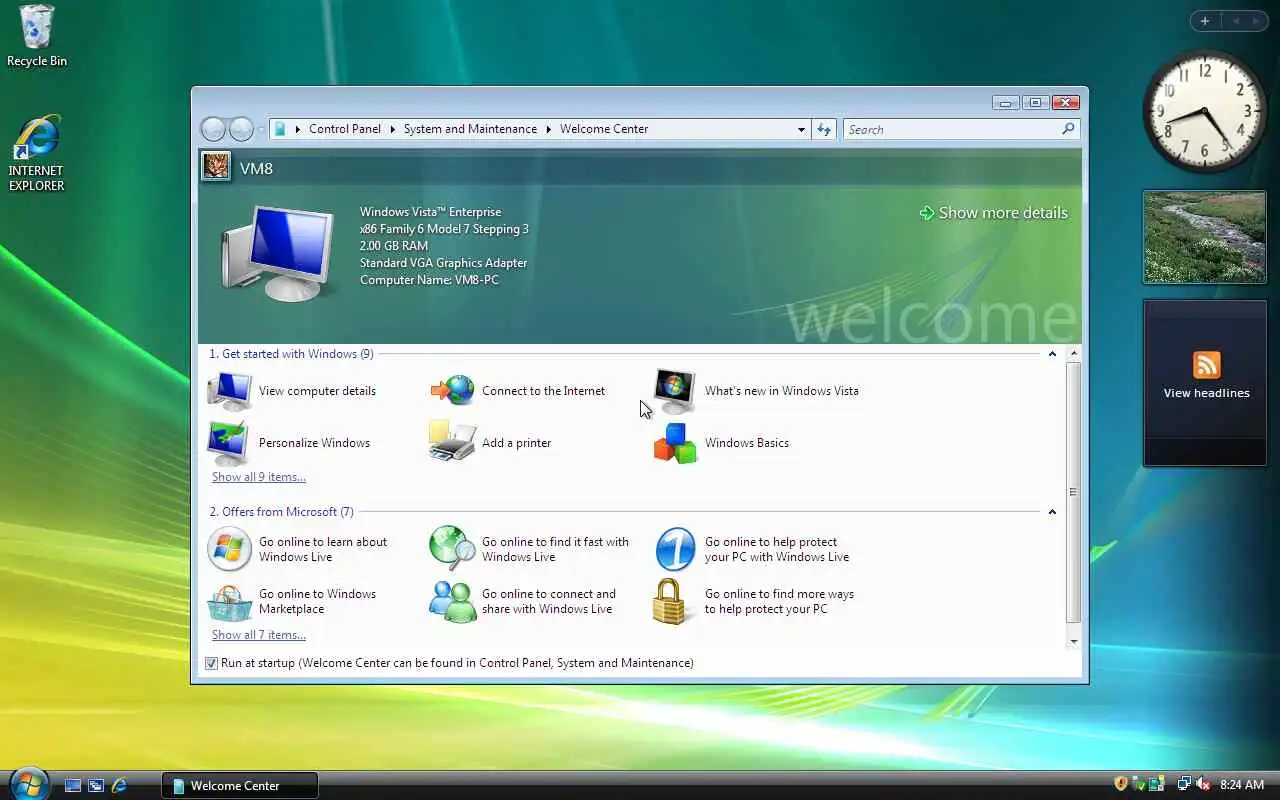Click the connect and share people icon
The height and width of the screenshot is (800, 1280).
(x=453, y=601)
